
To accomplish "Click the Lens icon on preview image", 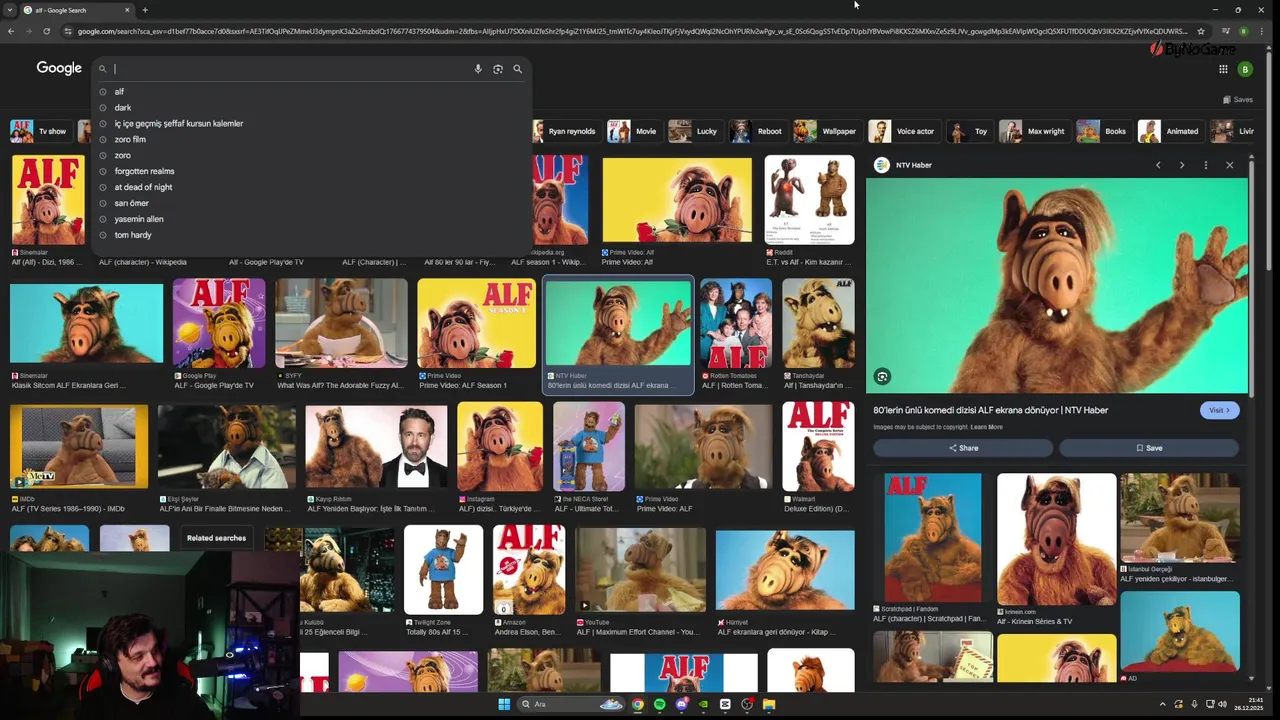I will [882, 377].
